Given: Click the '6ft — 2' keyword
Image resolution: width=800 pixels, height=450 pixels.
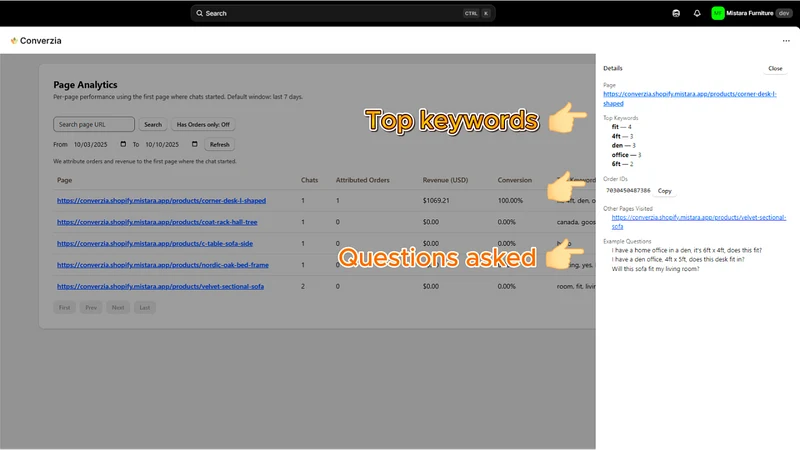Looking at the screenshot, I should [x=622, y=164].
